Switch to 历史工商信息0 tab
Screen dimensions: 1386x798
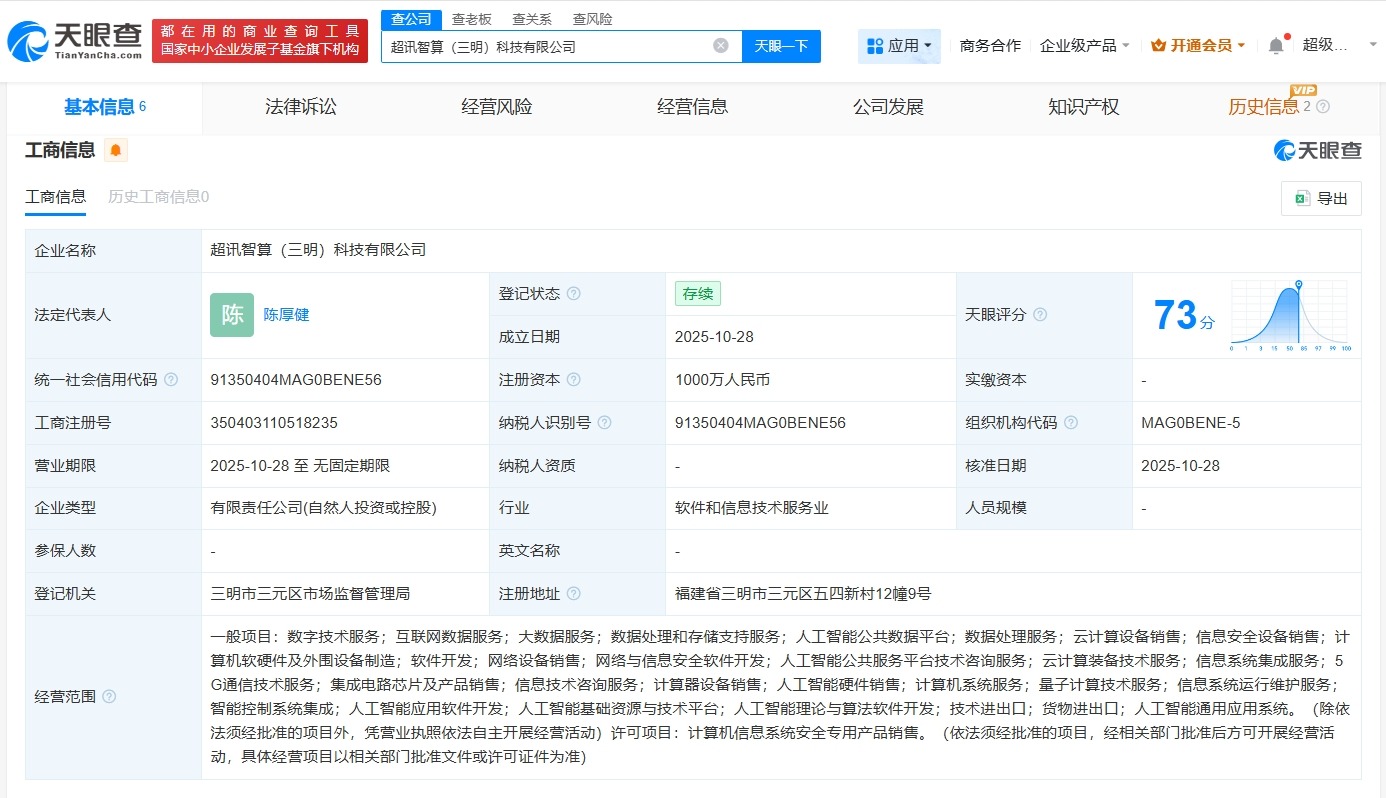click(157, 197)
